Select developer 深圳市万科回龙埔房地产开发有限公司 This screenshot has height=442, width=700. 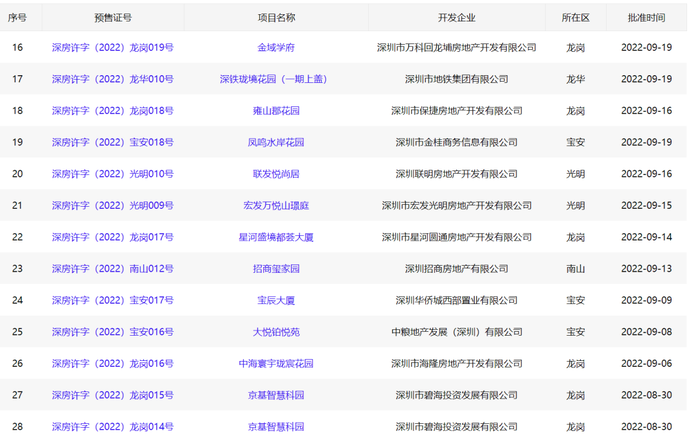[x=456, y=47]
